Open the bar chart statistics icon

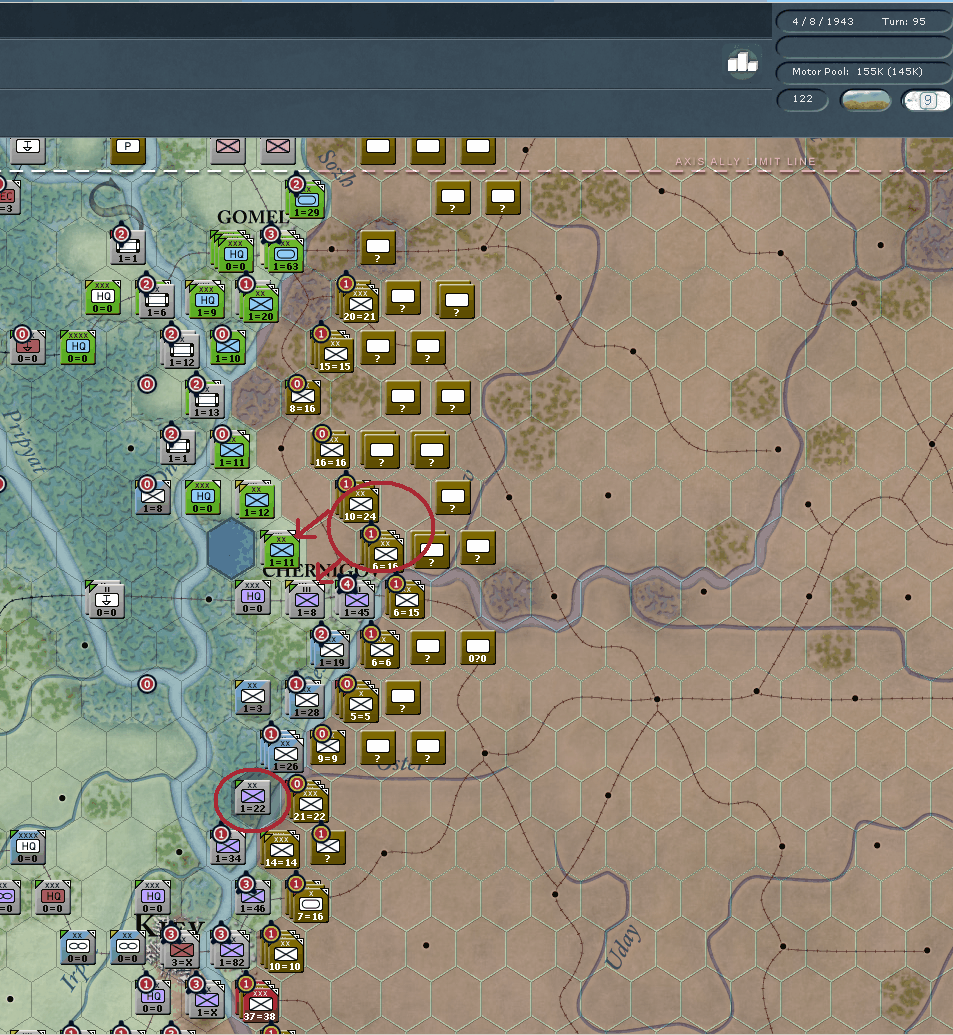(742, 62)
